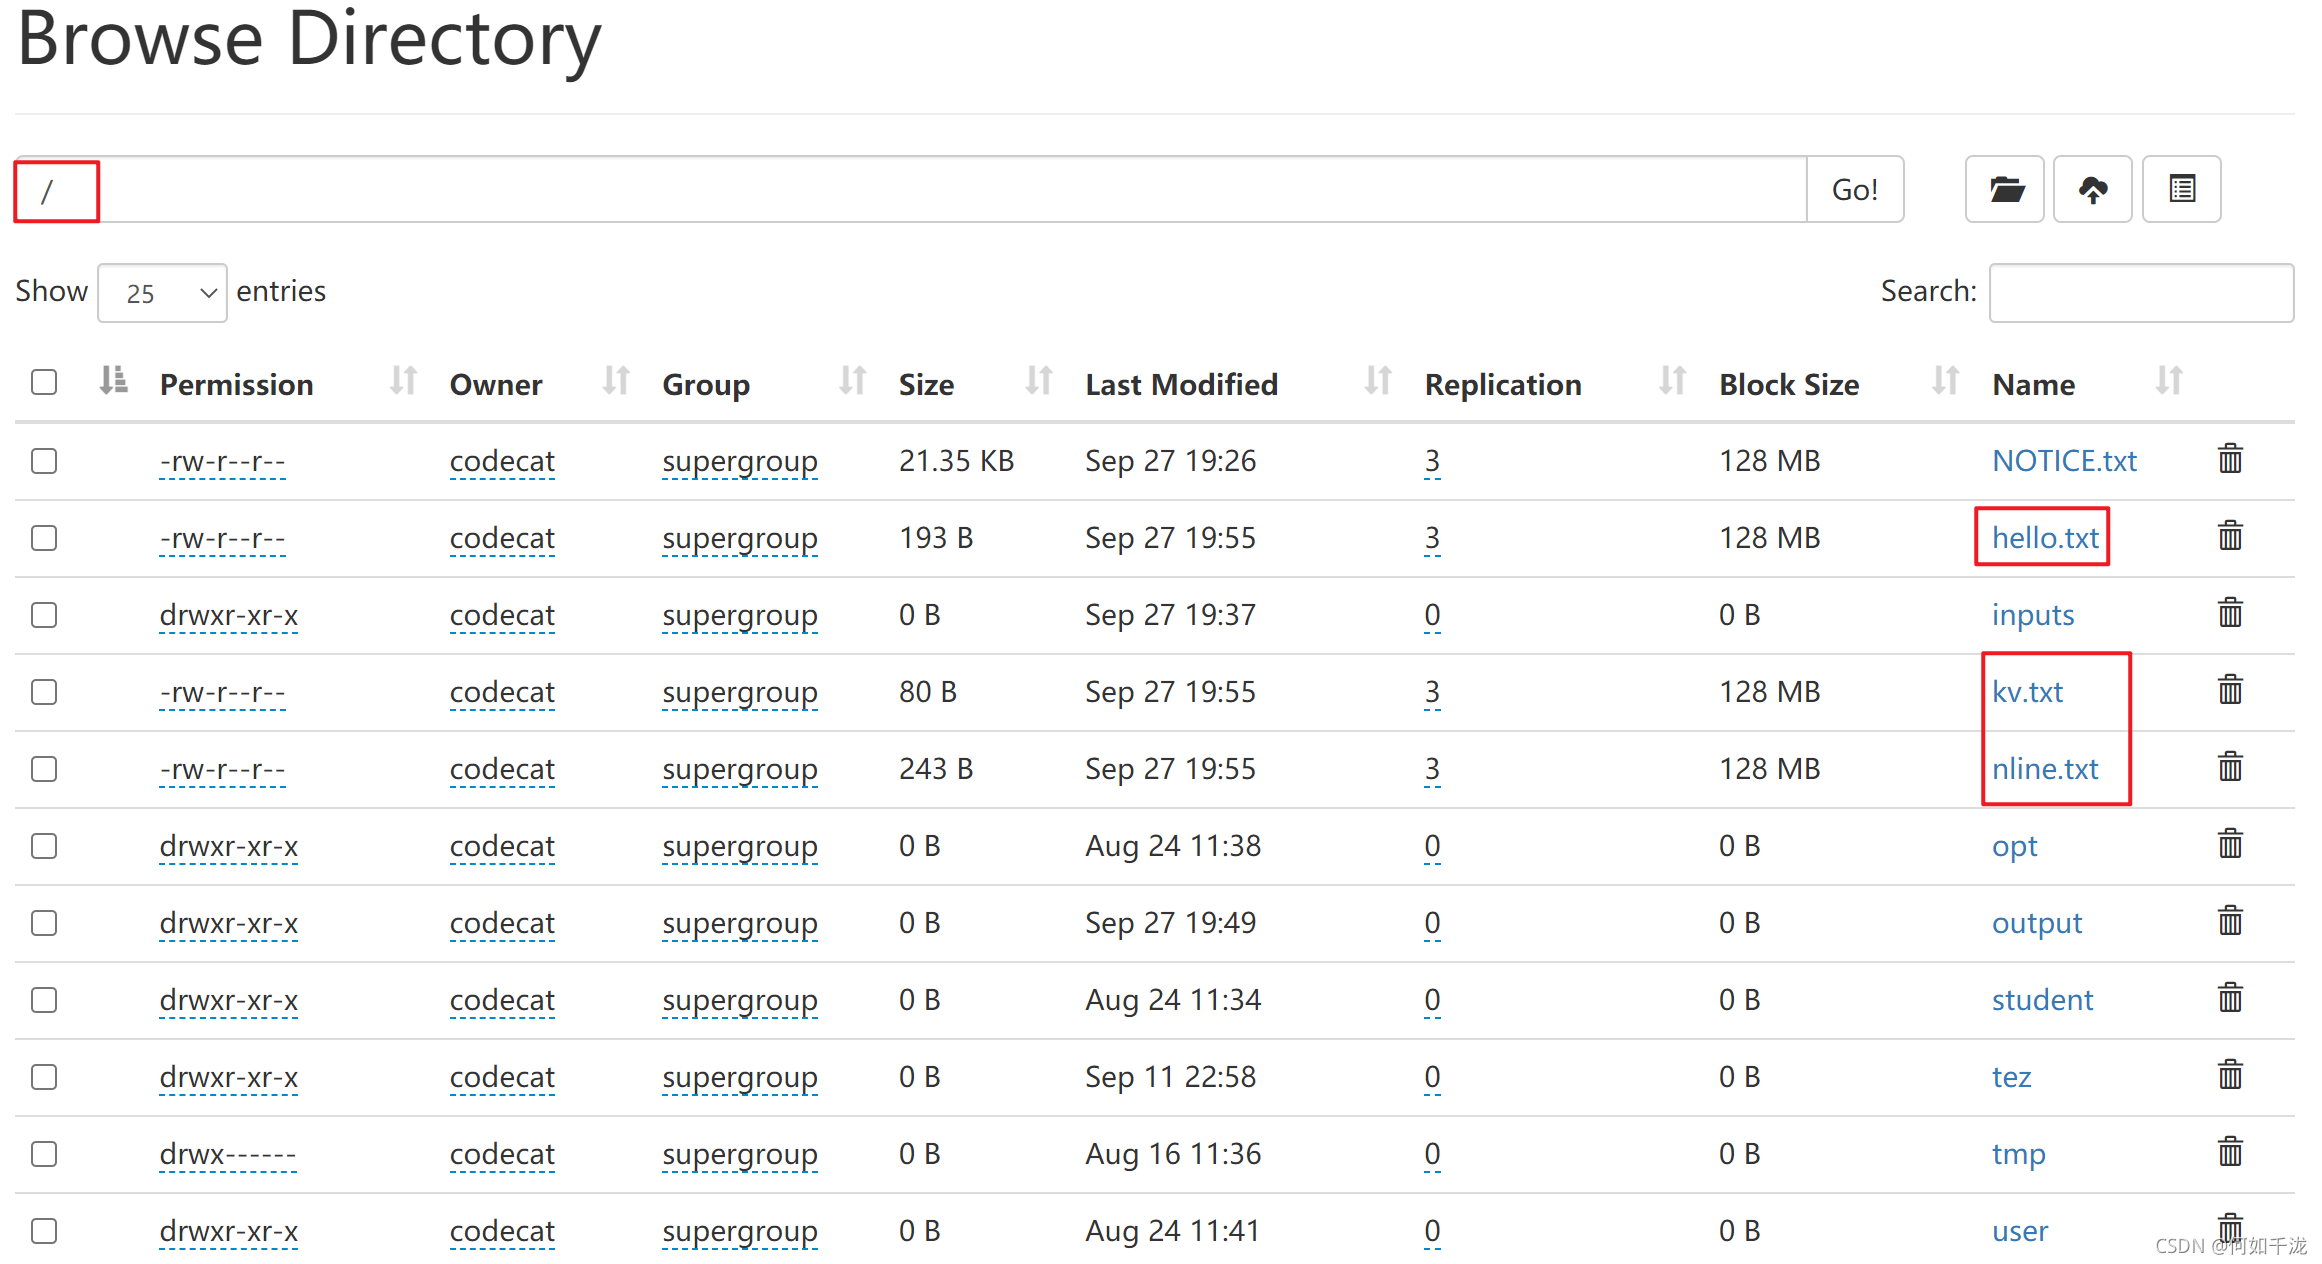Sort table by Size column arrows
Screen dimensions: 2322x1264
click(1039, 381)
